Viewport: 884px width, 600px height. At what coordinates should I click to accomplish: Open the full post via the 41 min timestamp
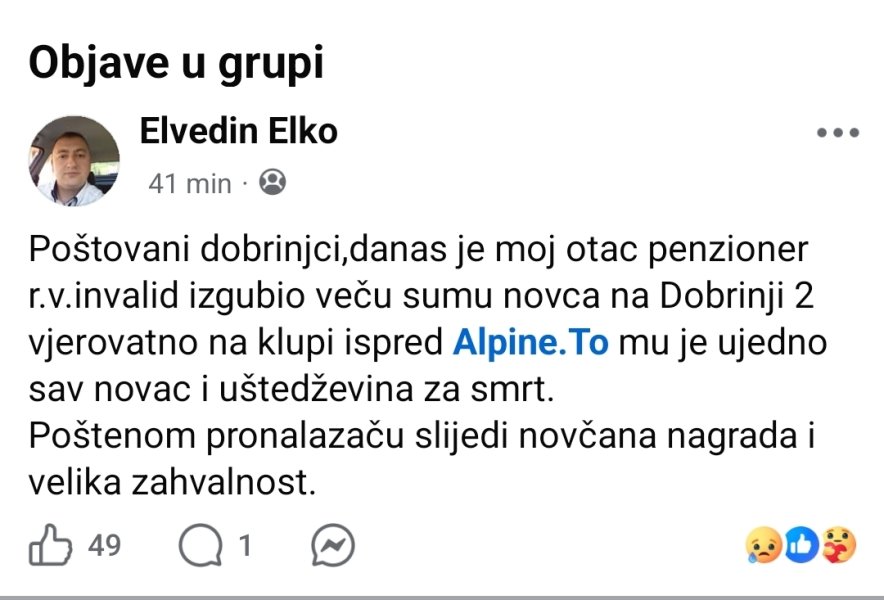tap(184, 184)
